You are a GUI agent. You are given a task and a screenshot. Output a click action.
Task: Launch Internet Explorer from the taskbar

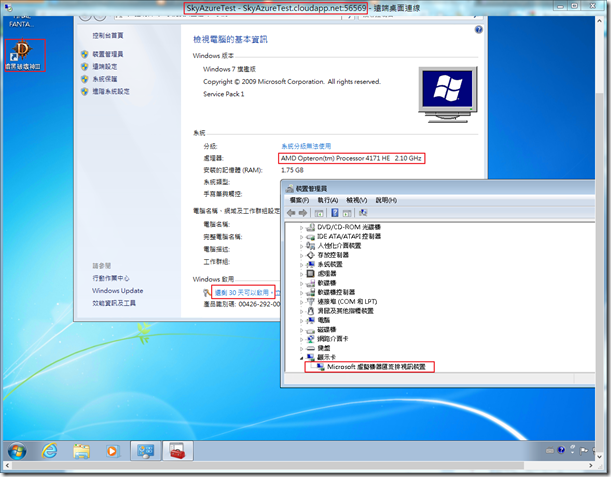(x=49, y=451)
